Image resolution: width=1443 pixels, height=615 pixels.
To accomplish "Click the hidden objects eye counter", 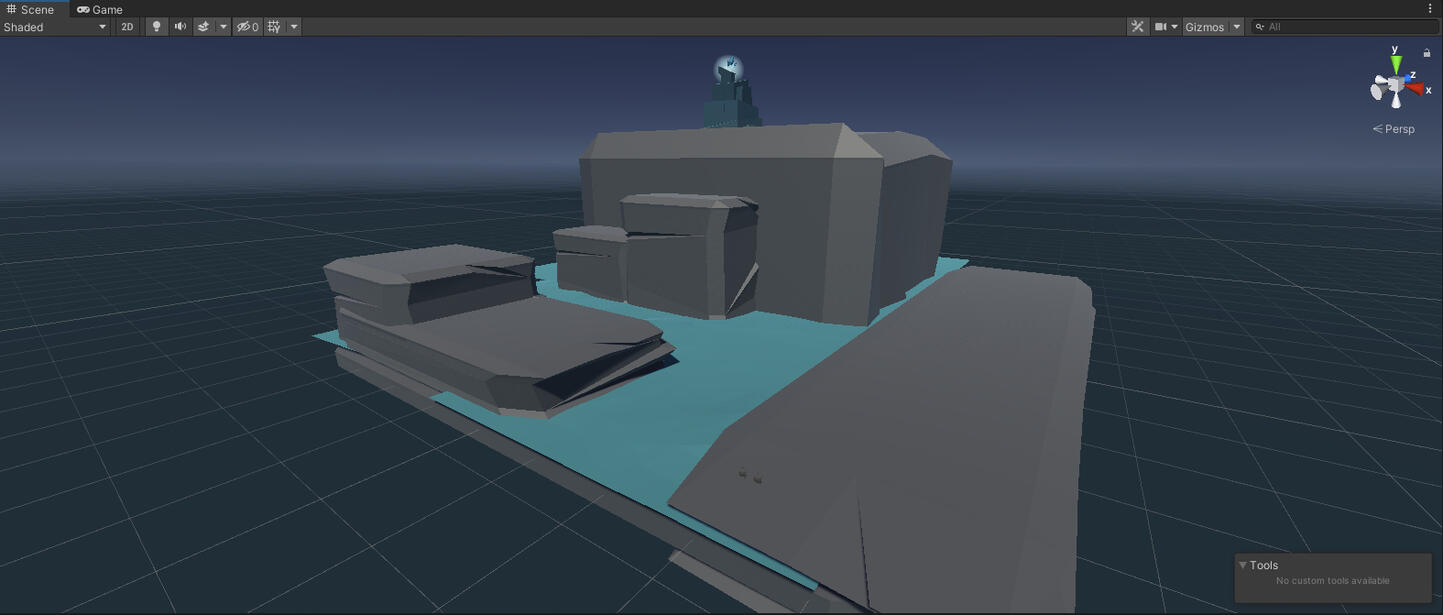I will point(246,26).
